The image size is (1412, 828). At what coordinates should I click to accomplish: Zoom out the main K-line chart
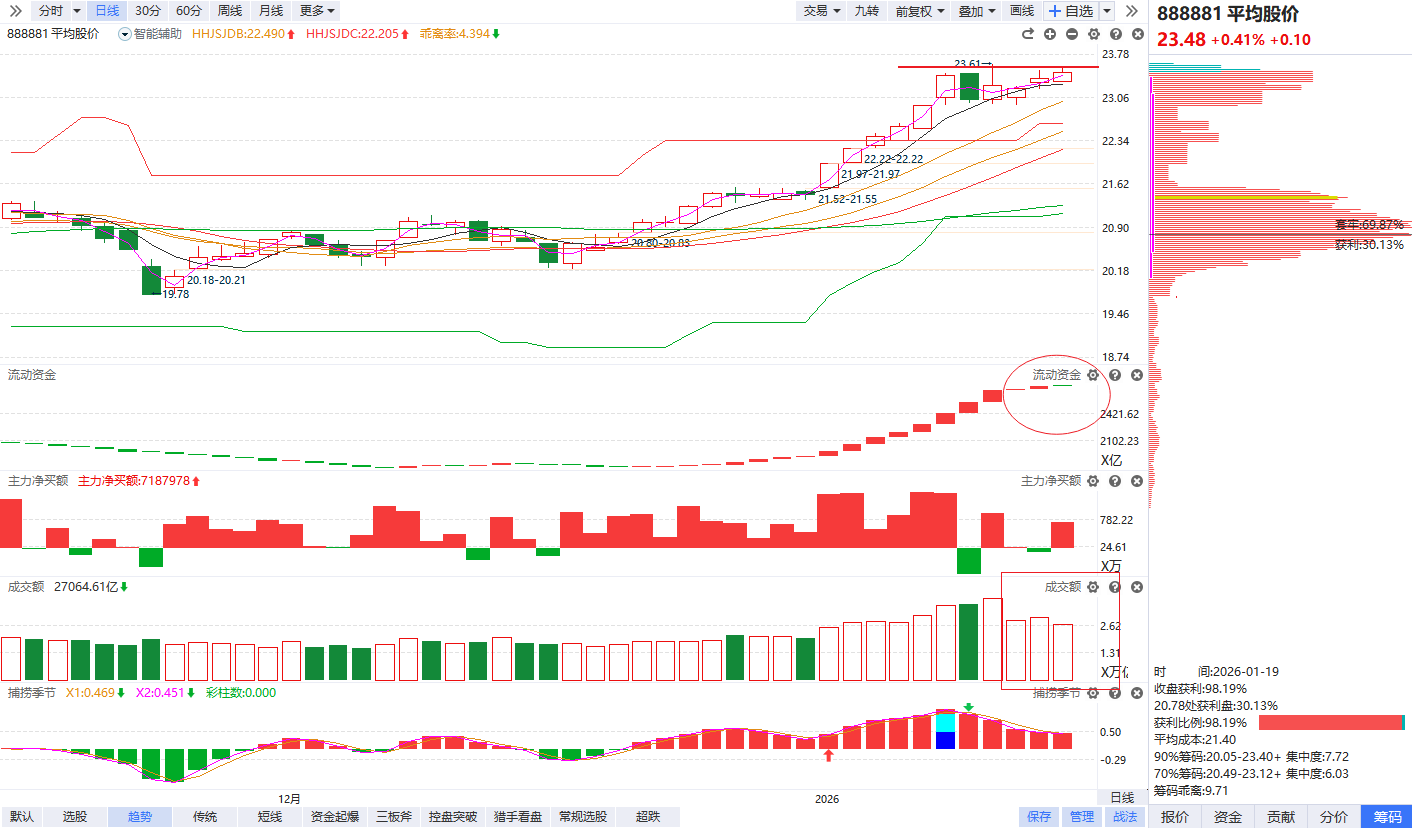(1072, 34)
